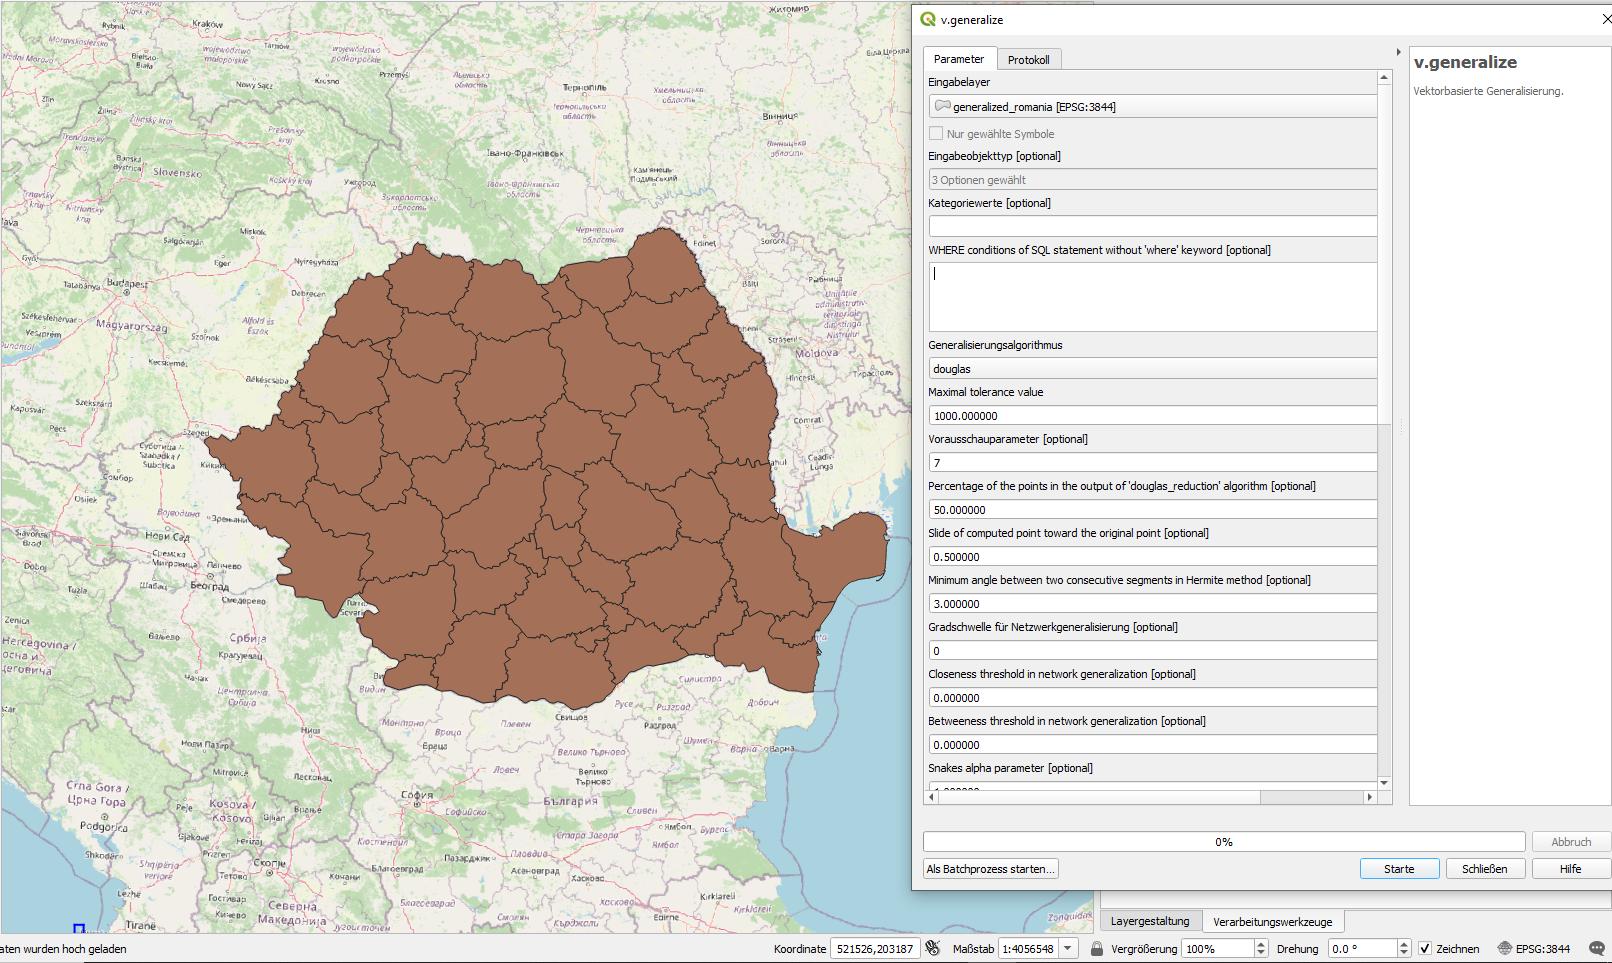
Task: Increase Vergrößerung with stepper up arrow
Action: pyautogui.click(x=1260, y=944)
